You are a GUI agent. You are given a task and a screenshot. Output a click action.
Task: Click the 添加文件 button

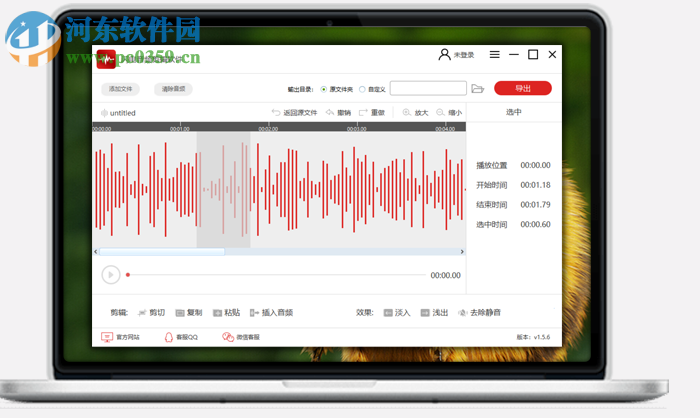click(x=121, y=89)
